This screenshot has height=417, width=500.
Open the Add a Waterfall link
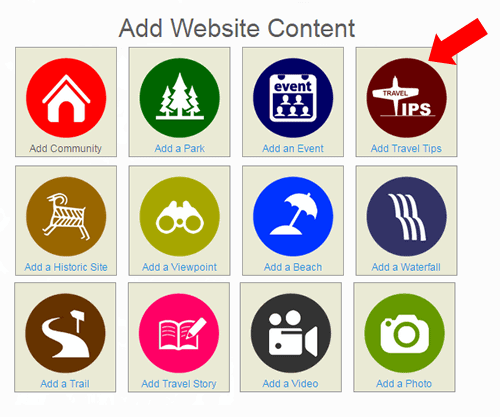pos(406,267)
